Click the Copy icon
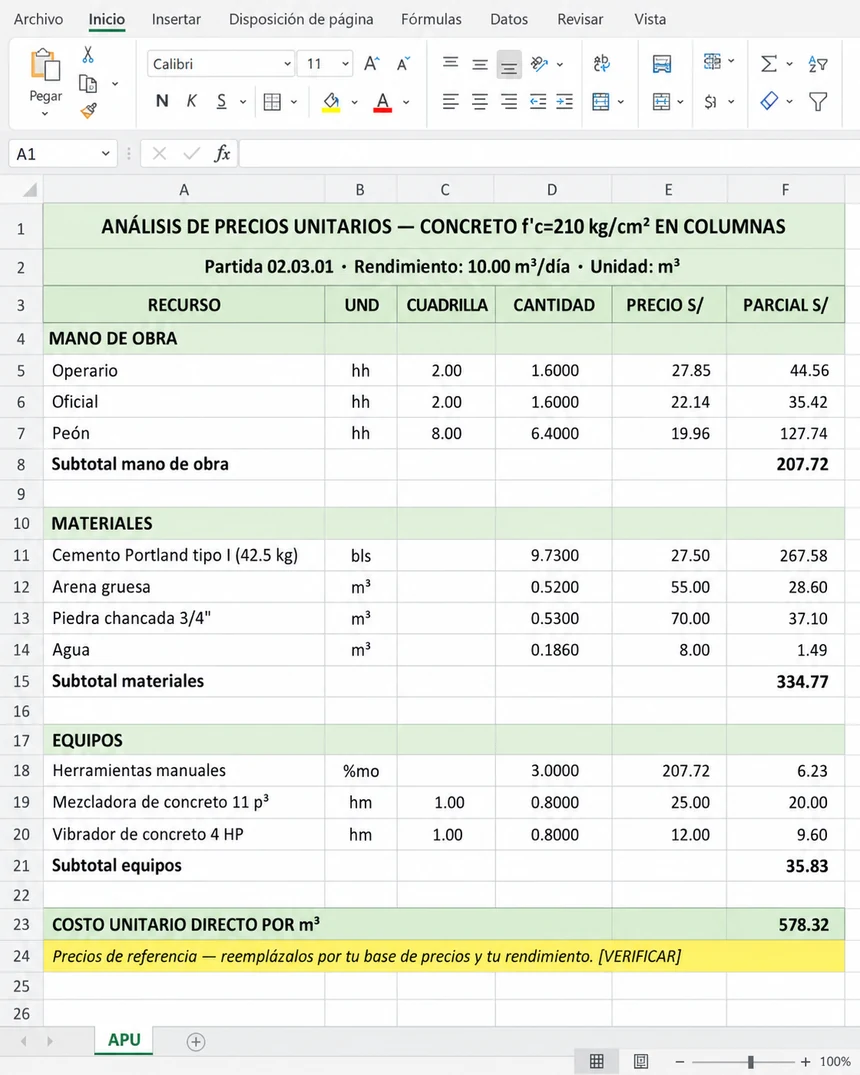The height and width of the screenshot is (1075, 860). tap(88, 84)
